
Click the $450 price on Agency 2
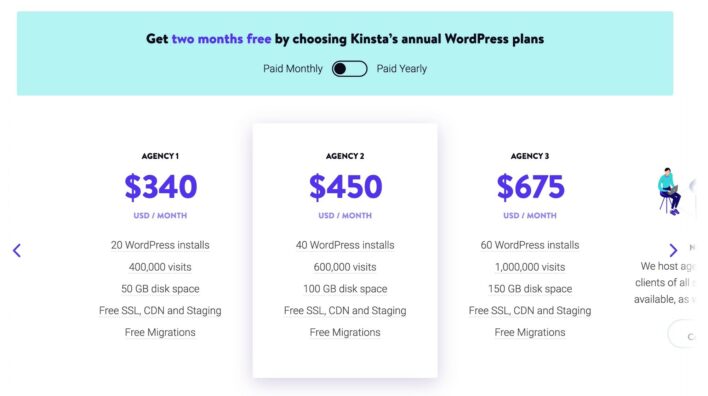(345, 186)
